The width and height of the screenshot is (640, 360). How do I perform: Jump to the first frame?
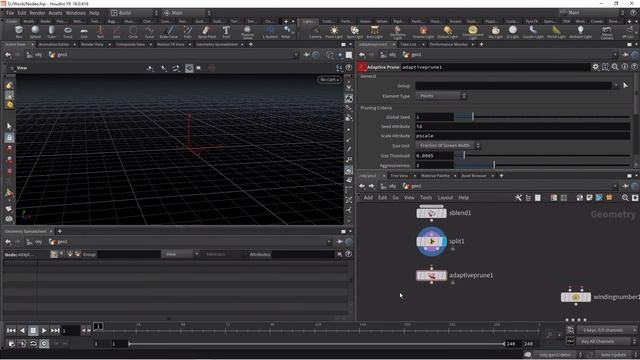click(11, 331)
